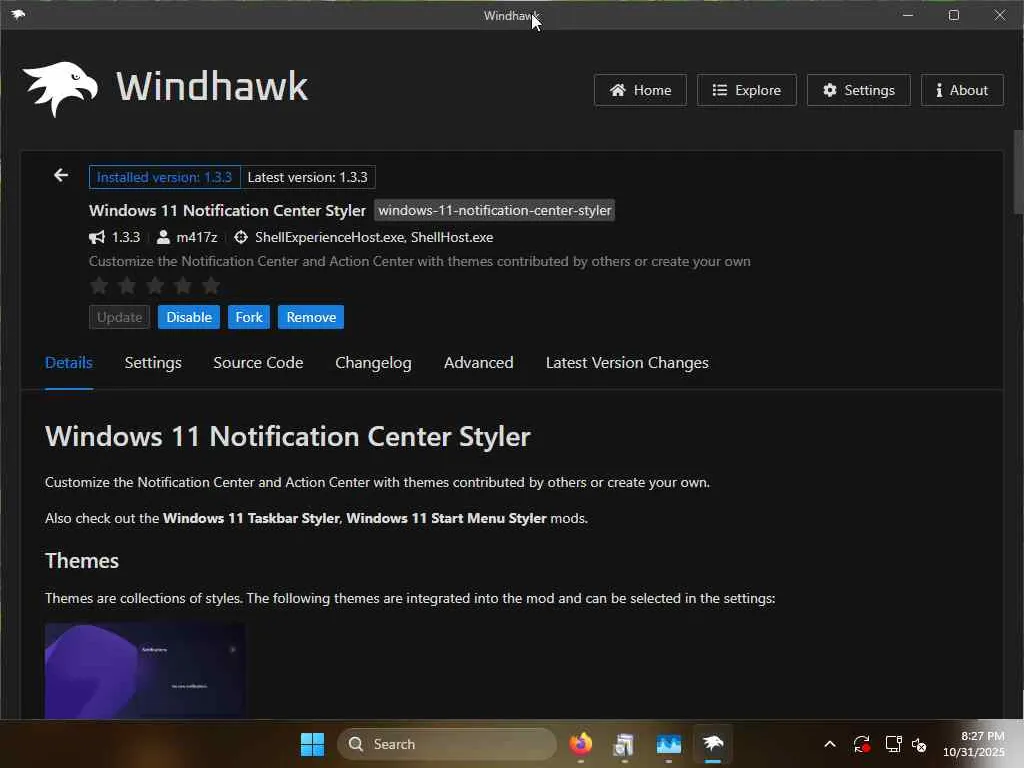Click the author name m417z
1024x768 pixels.
pos(197,237)
